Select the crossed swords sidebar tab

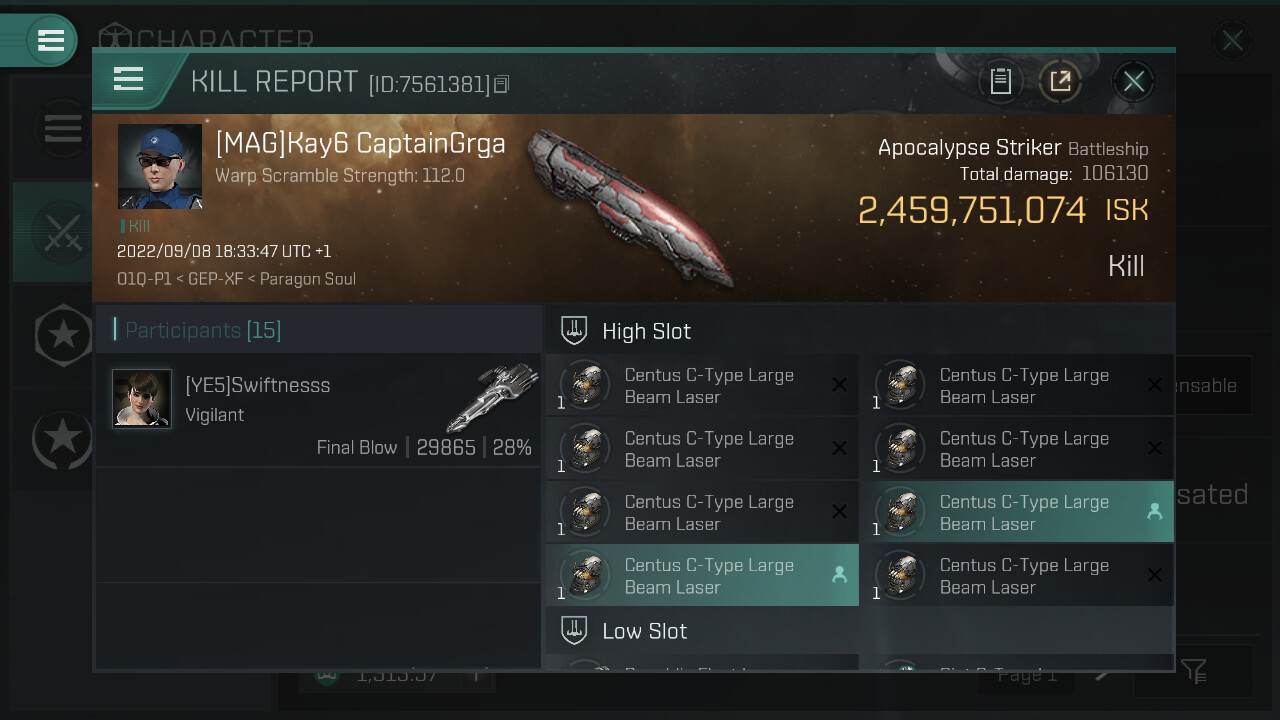point(62,232)
